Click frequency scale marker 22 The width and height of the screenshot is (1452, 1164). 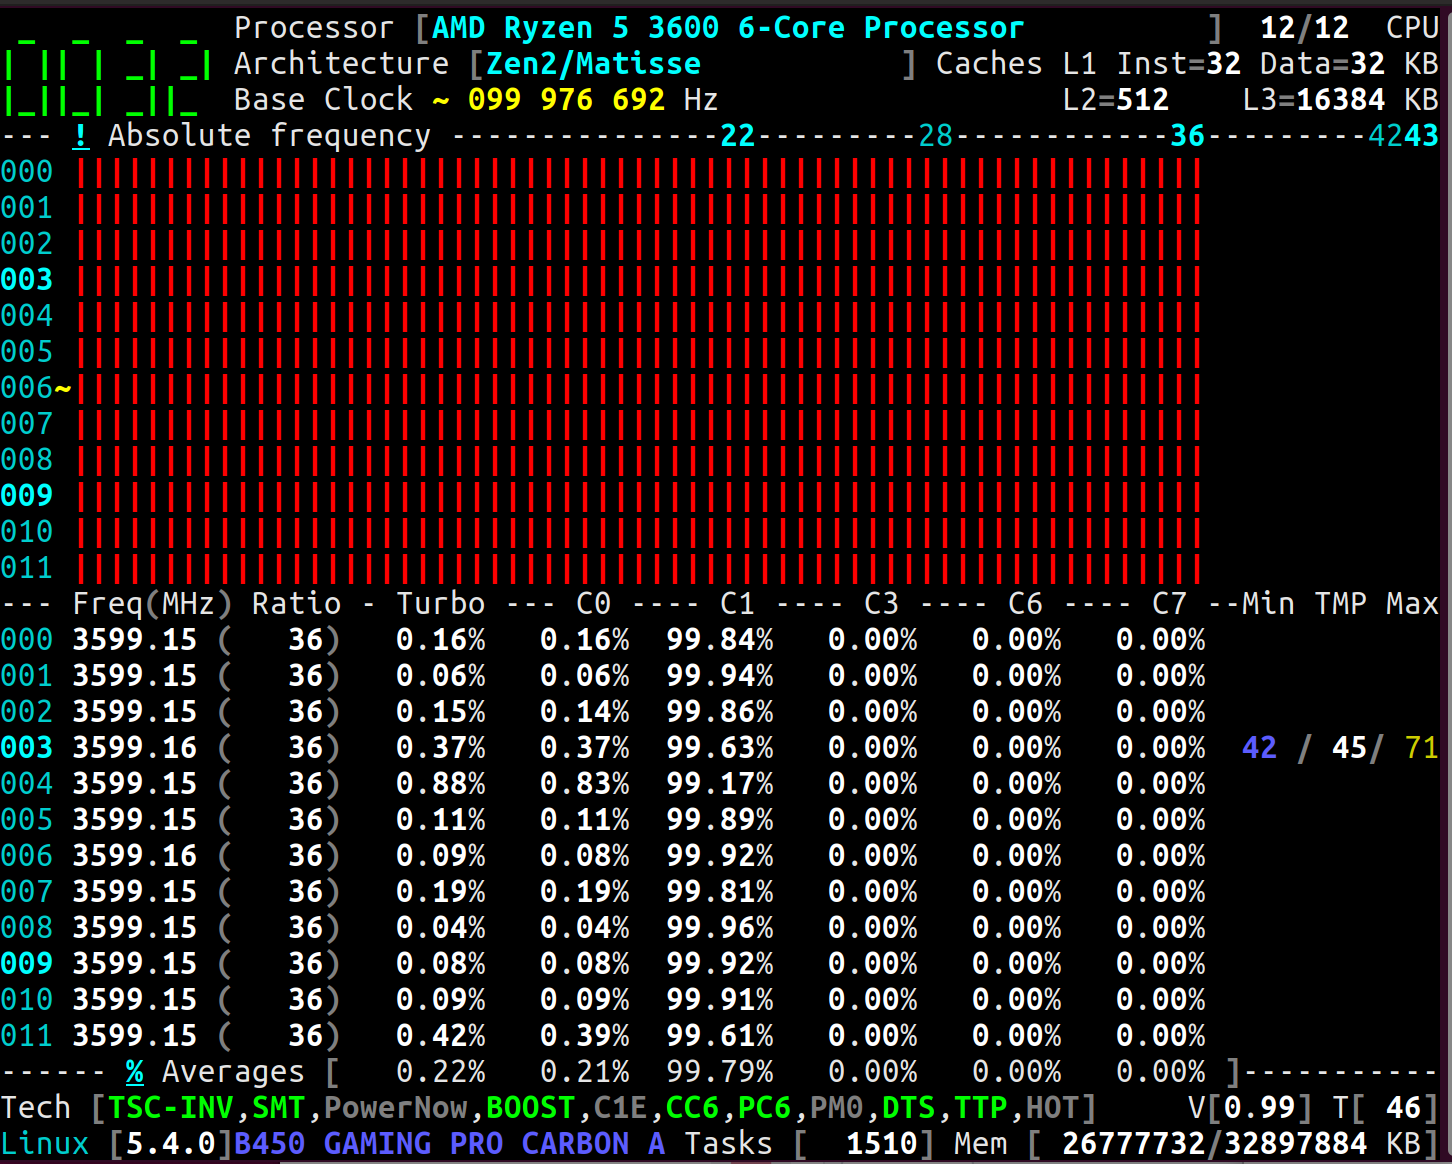coord(738,136)
